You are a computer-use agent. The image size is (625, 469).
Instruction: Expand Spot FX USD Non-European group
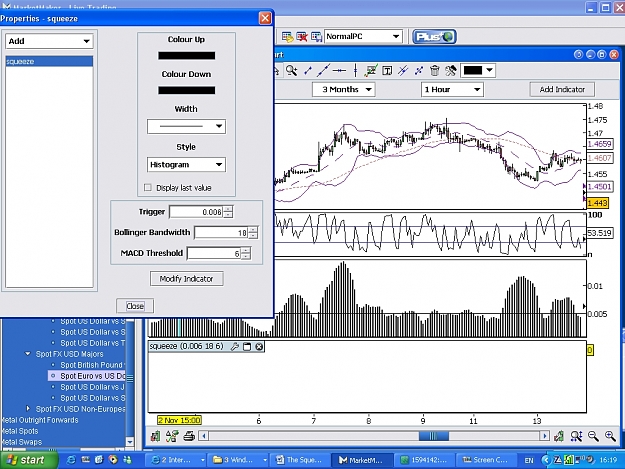coord(28,408)
